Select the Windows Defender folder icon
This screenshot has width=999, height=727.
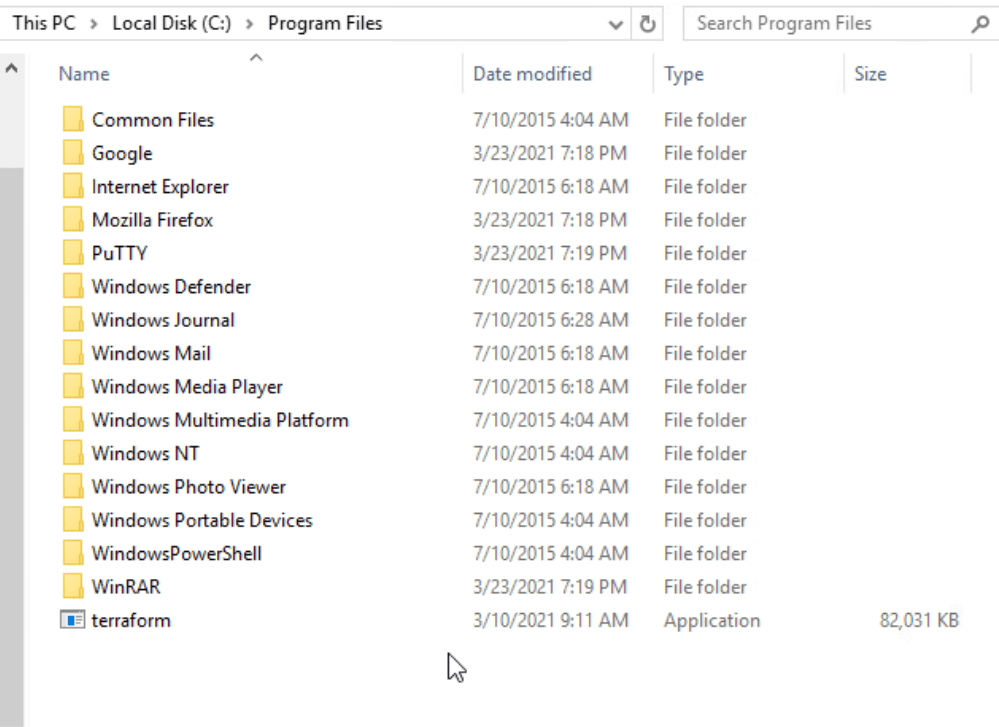click(x=72, y=287)
